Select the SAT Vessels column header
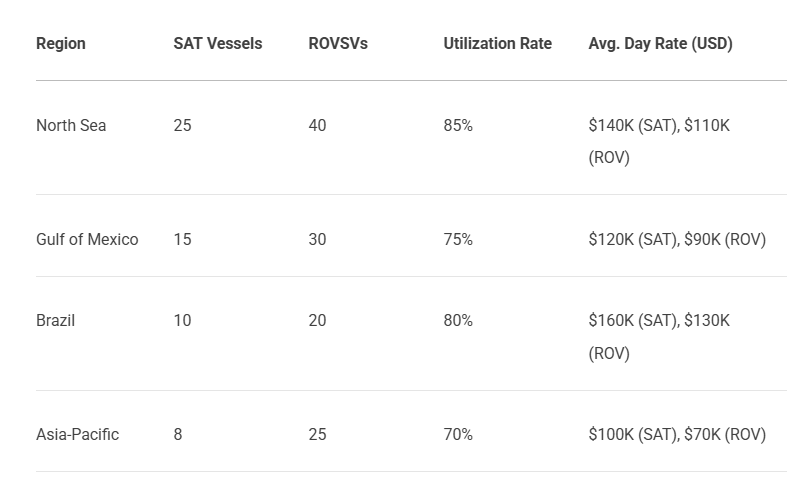This screenshot has width=808, height=492. [x=217, y=44]
